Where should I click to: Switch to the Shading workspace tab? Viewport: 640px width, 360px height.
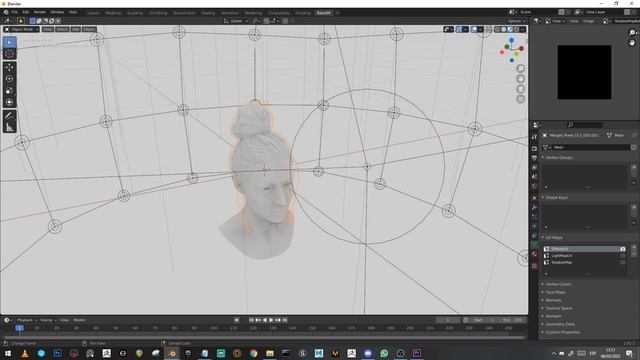click(208, 13)
